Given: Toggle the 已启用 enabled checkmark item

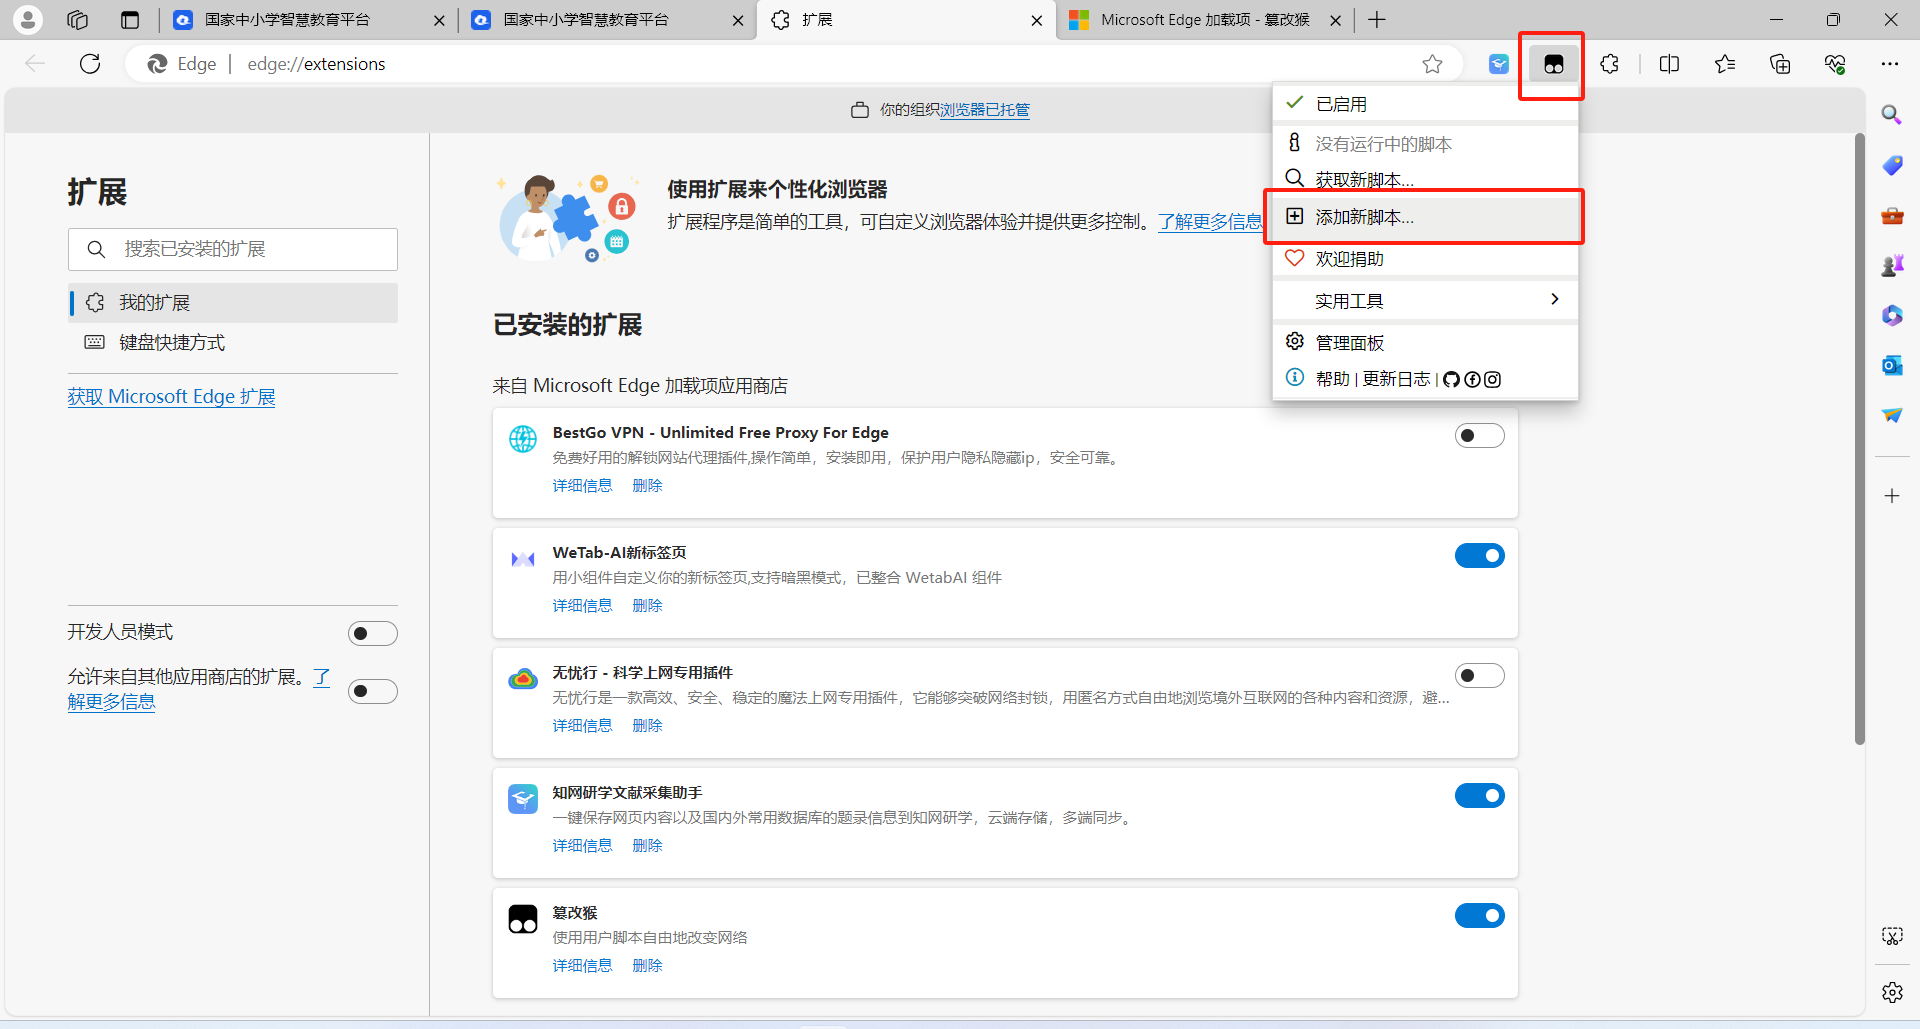Looking at the screenshot, I should tap(1425, 104).
